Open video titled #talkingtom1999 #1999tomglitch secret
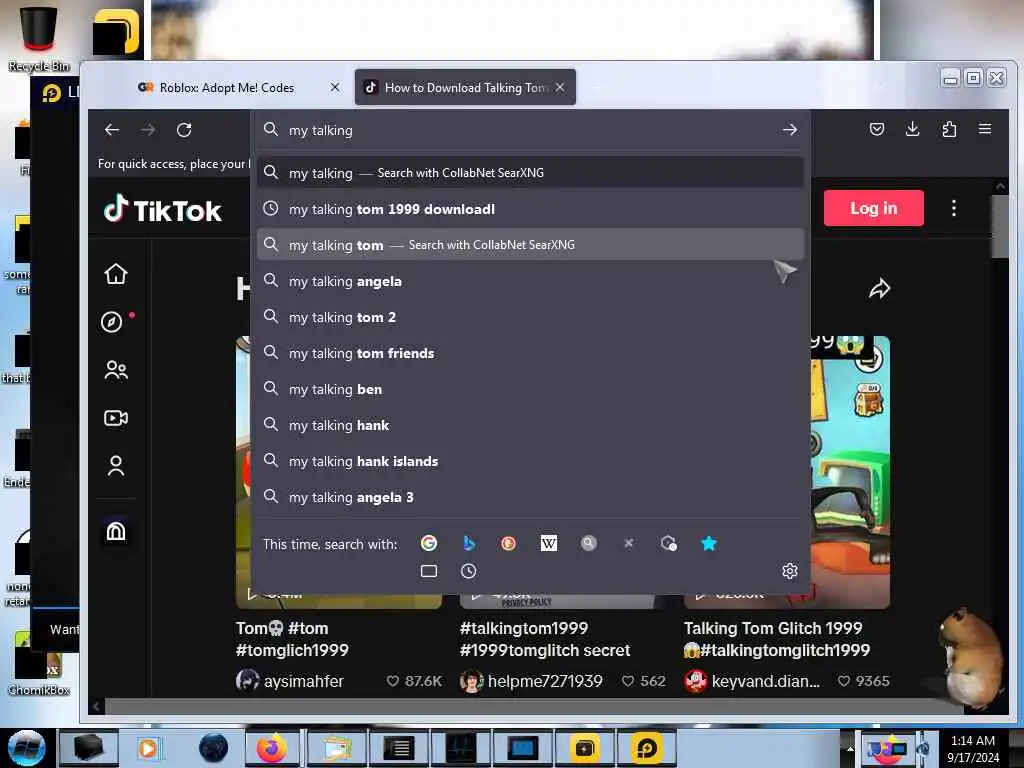Screen dimensions: 1024x768 click(545, 639)
